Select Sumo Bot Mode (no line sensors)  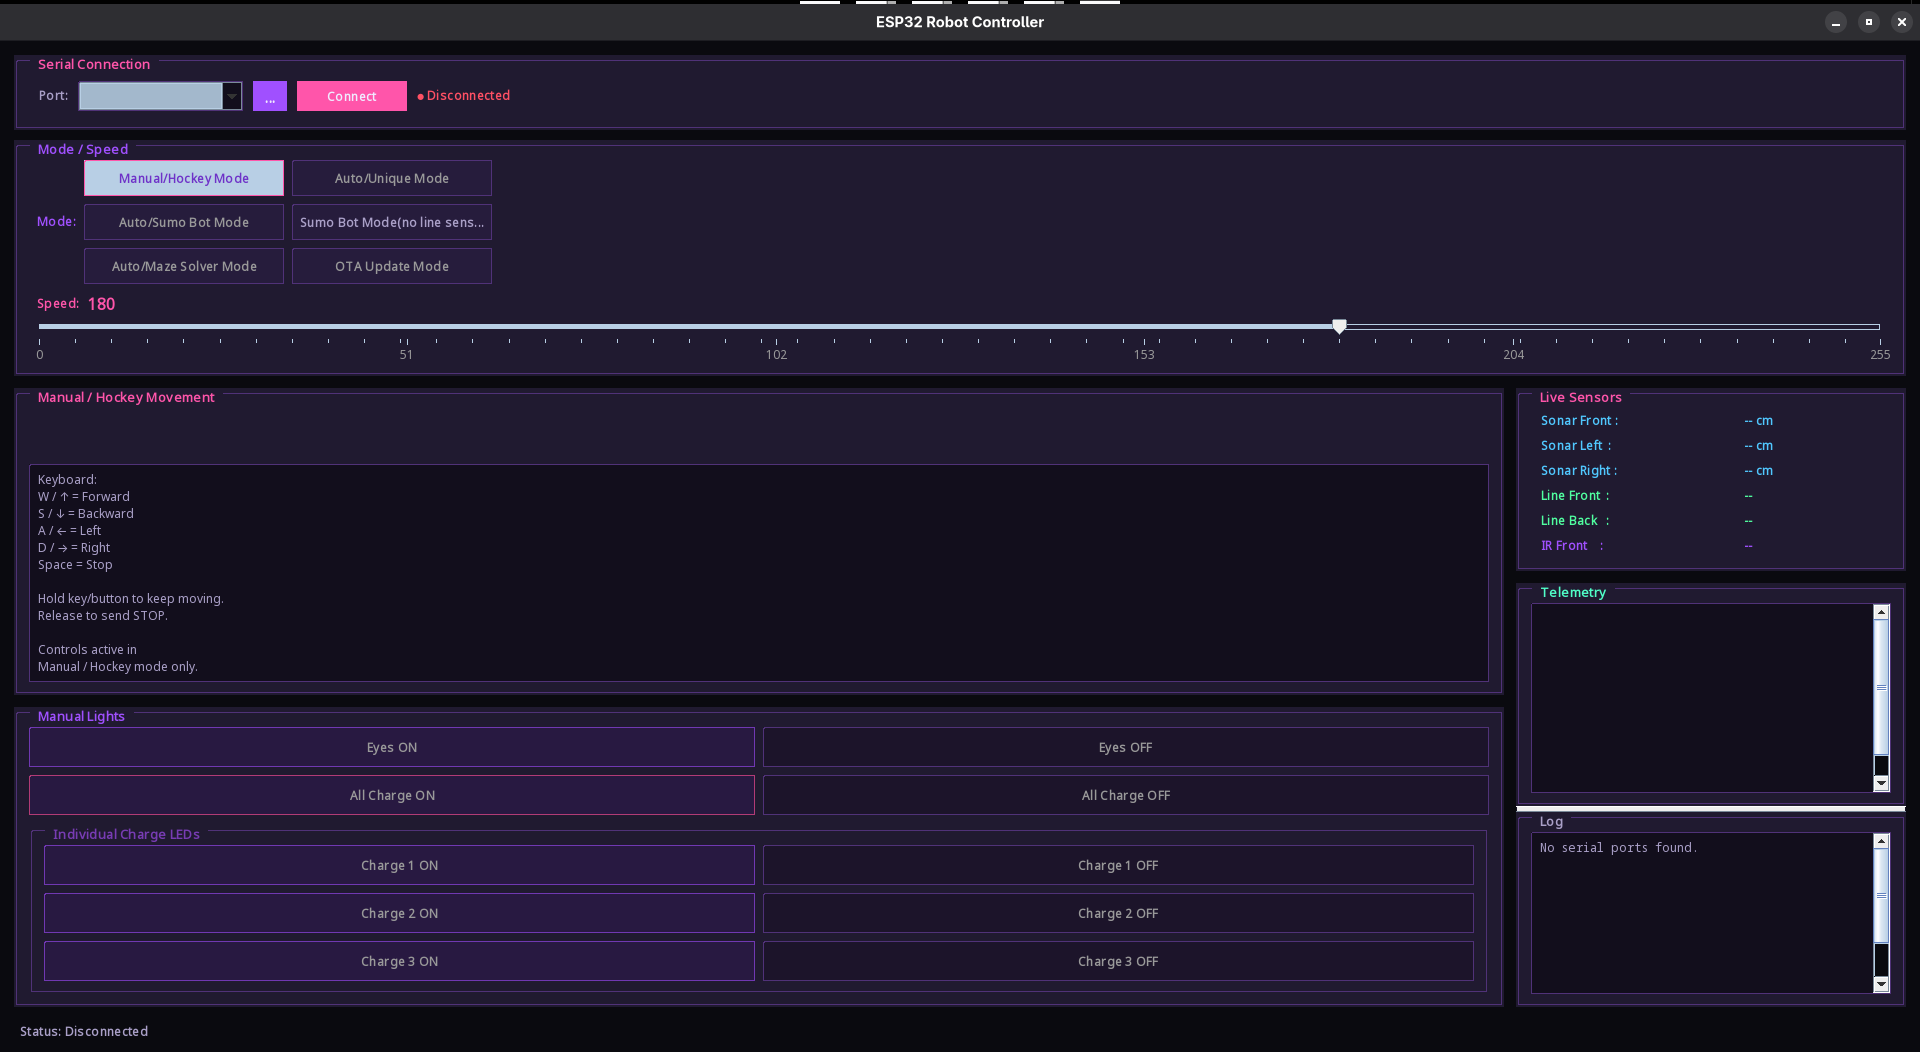392,222
